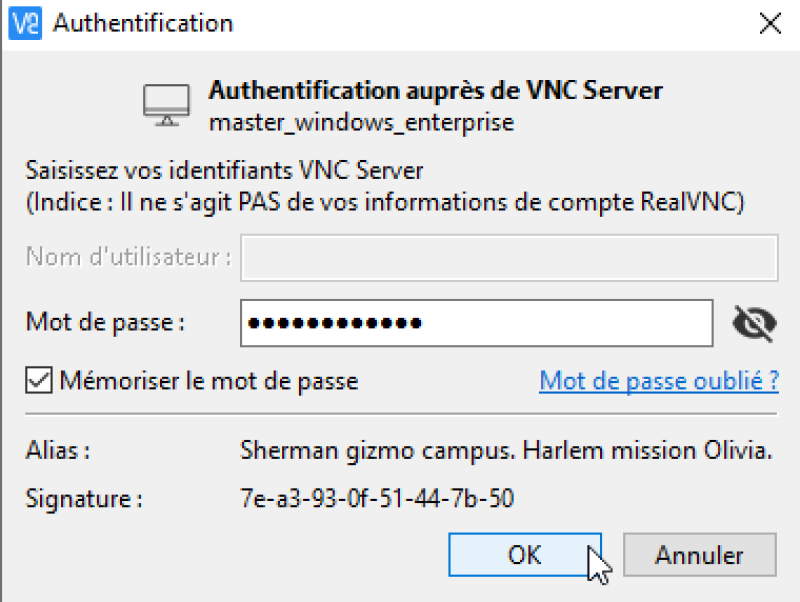Uncheck Mémoriser le mot de passe checkbox
The height and width of the screenshot is (602, 800).
[x=39, y=381]
